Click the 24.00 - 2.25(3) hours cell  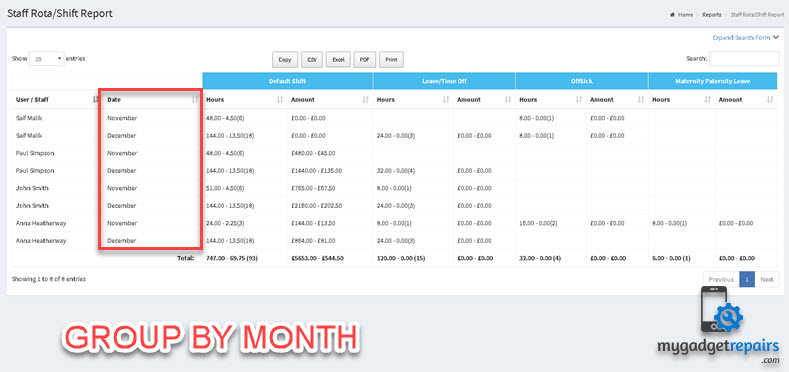(226, 223)
